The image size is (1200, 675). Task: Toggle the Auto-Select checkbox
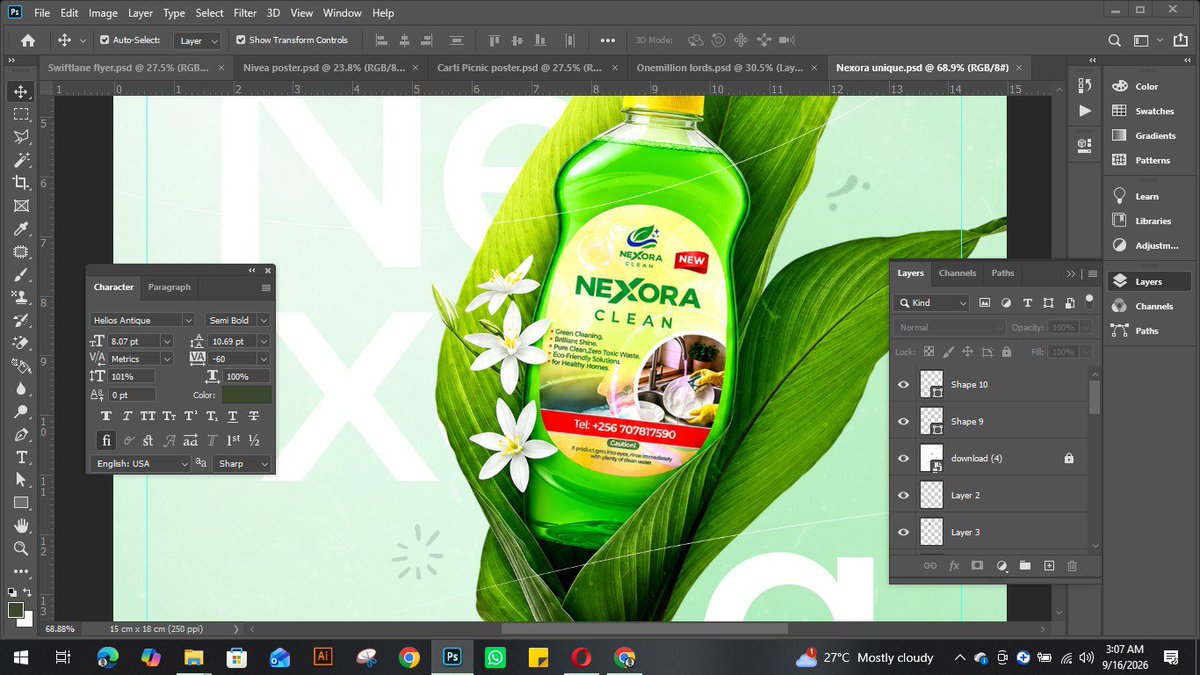104,40
